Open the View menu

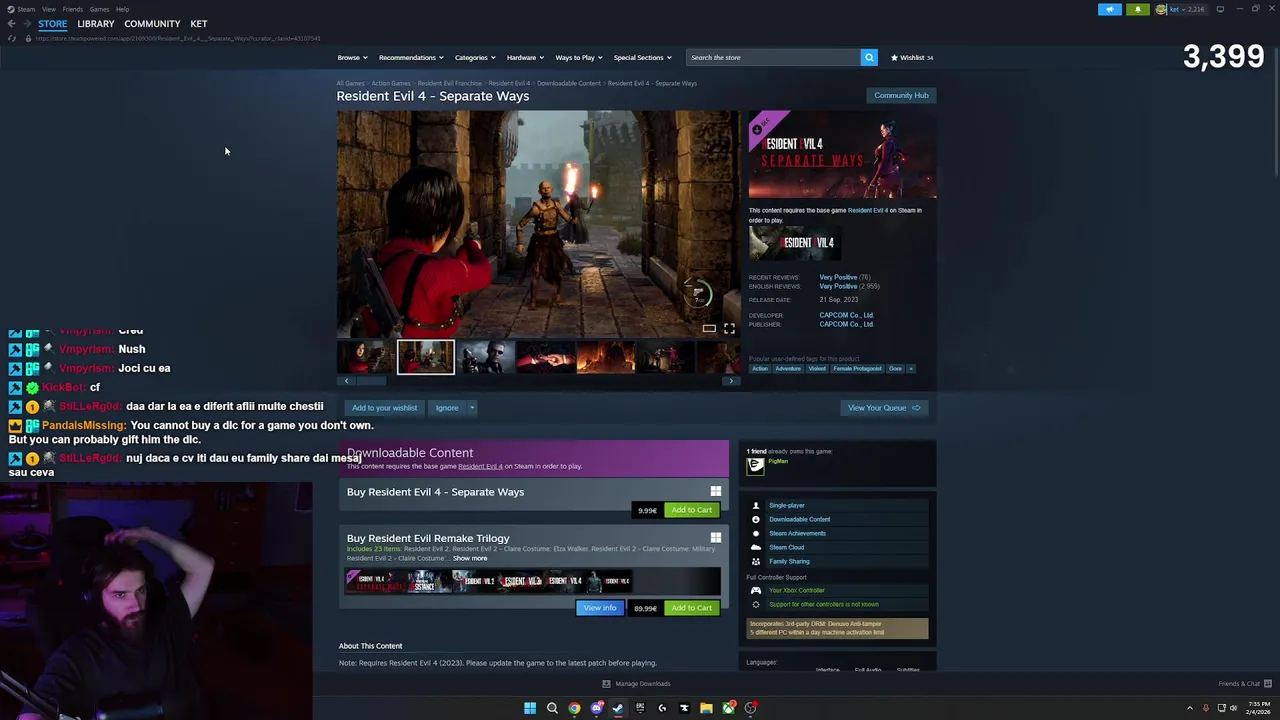point(48,9)
